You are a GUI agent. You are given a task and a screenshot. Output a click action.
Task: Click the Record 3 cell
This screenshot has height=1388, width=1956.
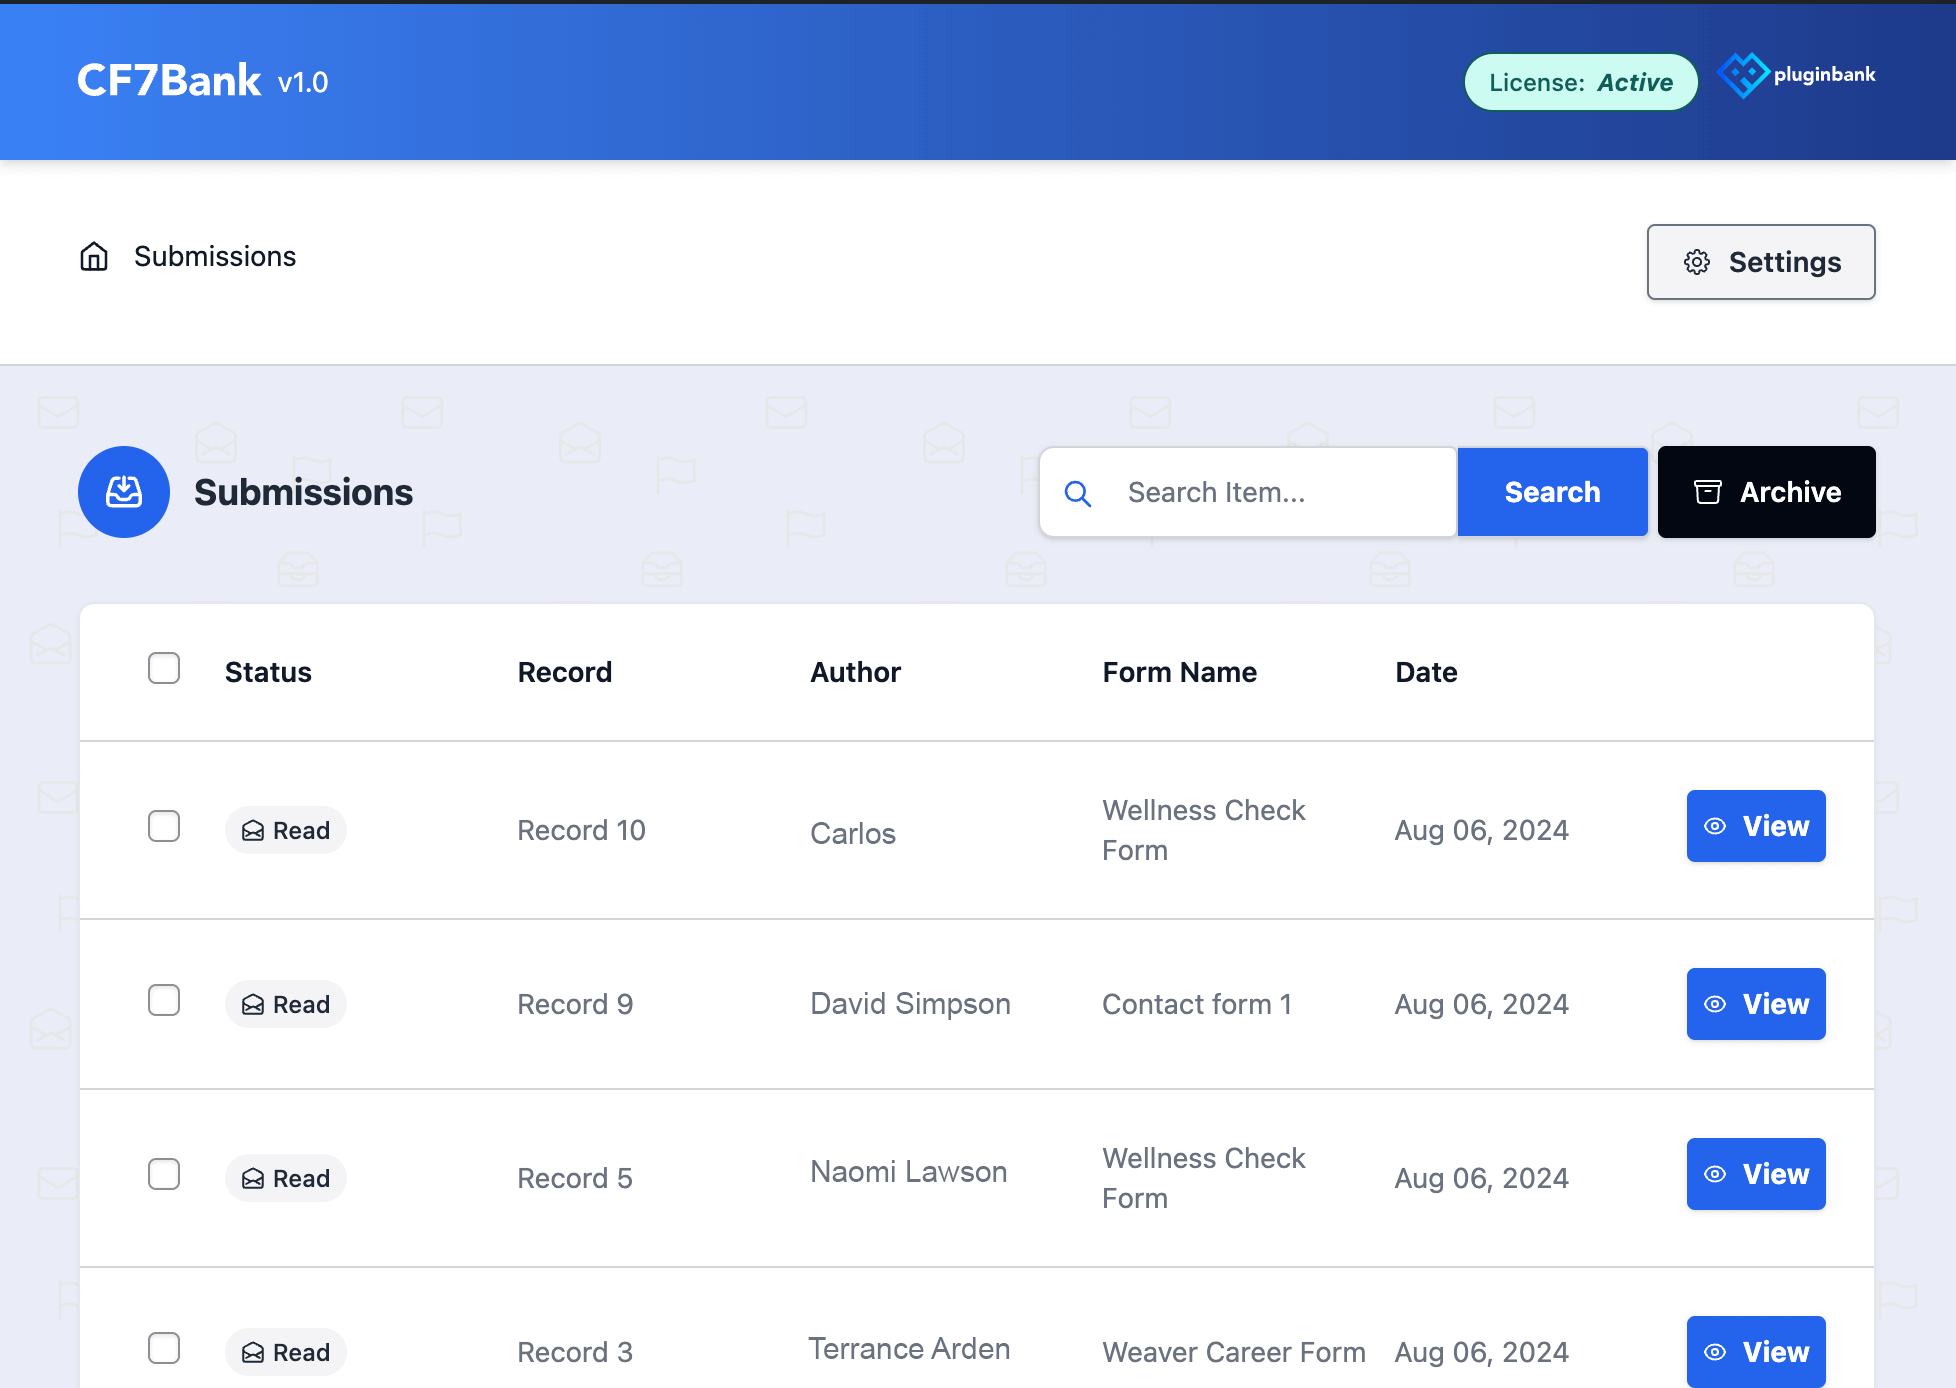[575, 1352]
